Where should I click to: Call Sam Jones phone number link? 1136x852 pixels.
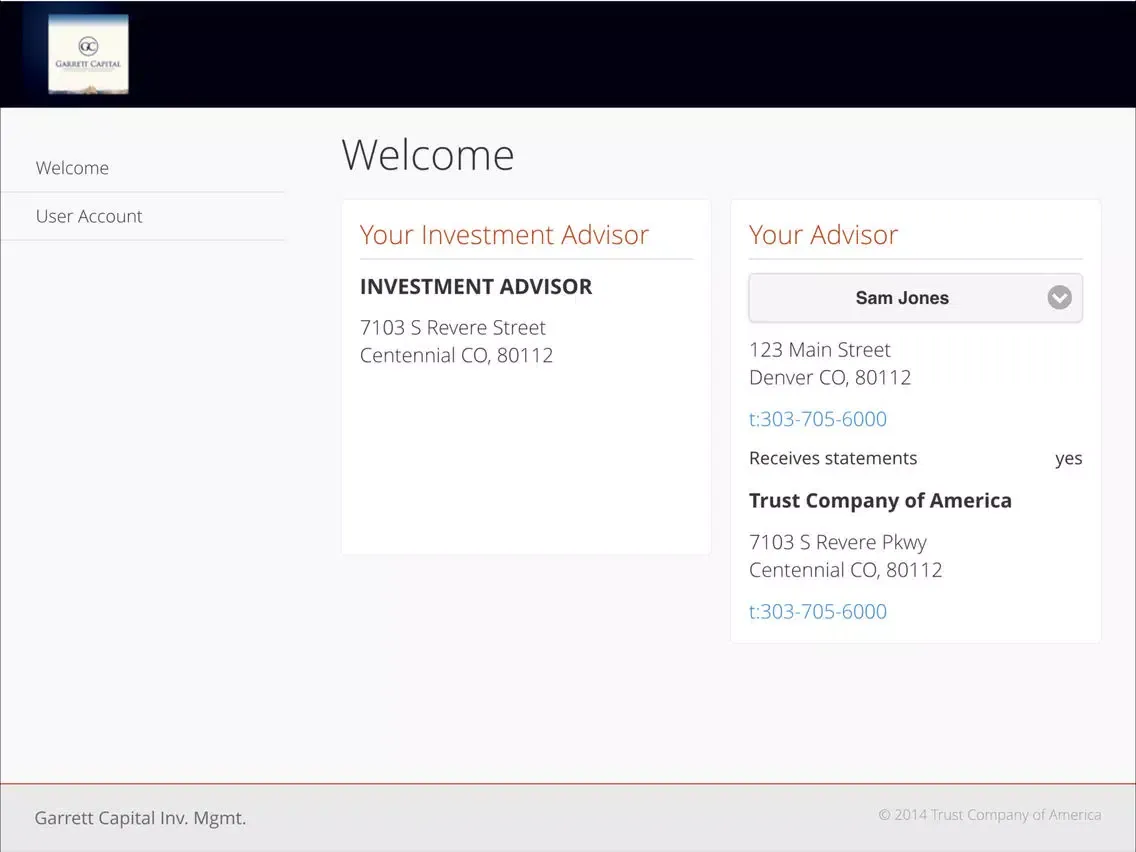(817, 419)
